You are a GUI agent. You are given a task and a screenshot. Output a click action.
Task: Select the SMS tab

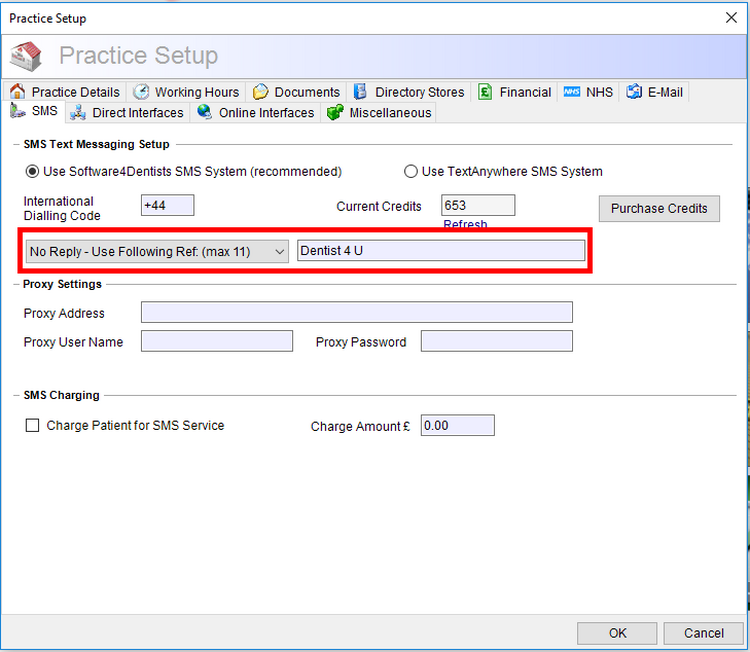tap(34, 111)
